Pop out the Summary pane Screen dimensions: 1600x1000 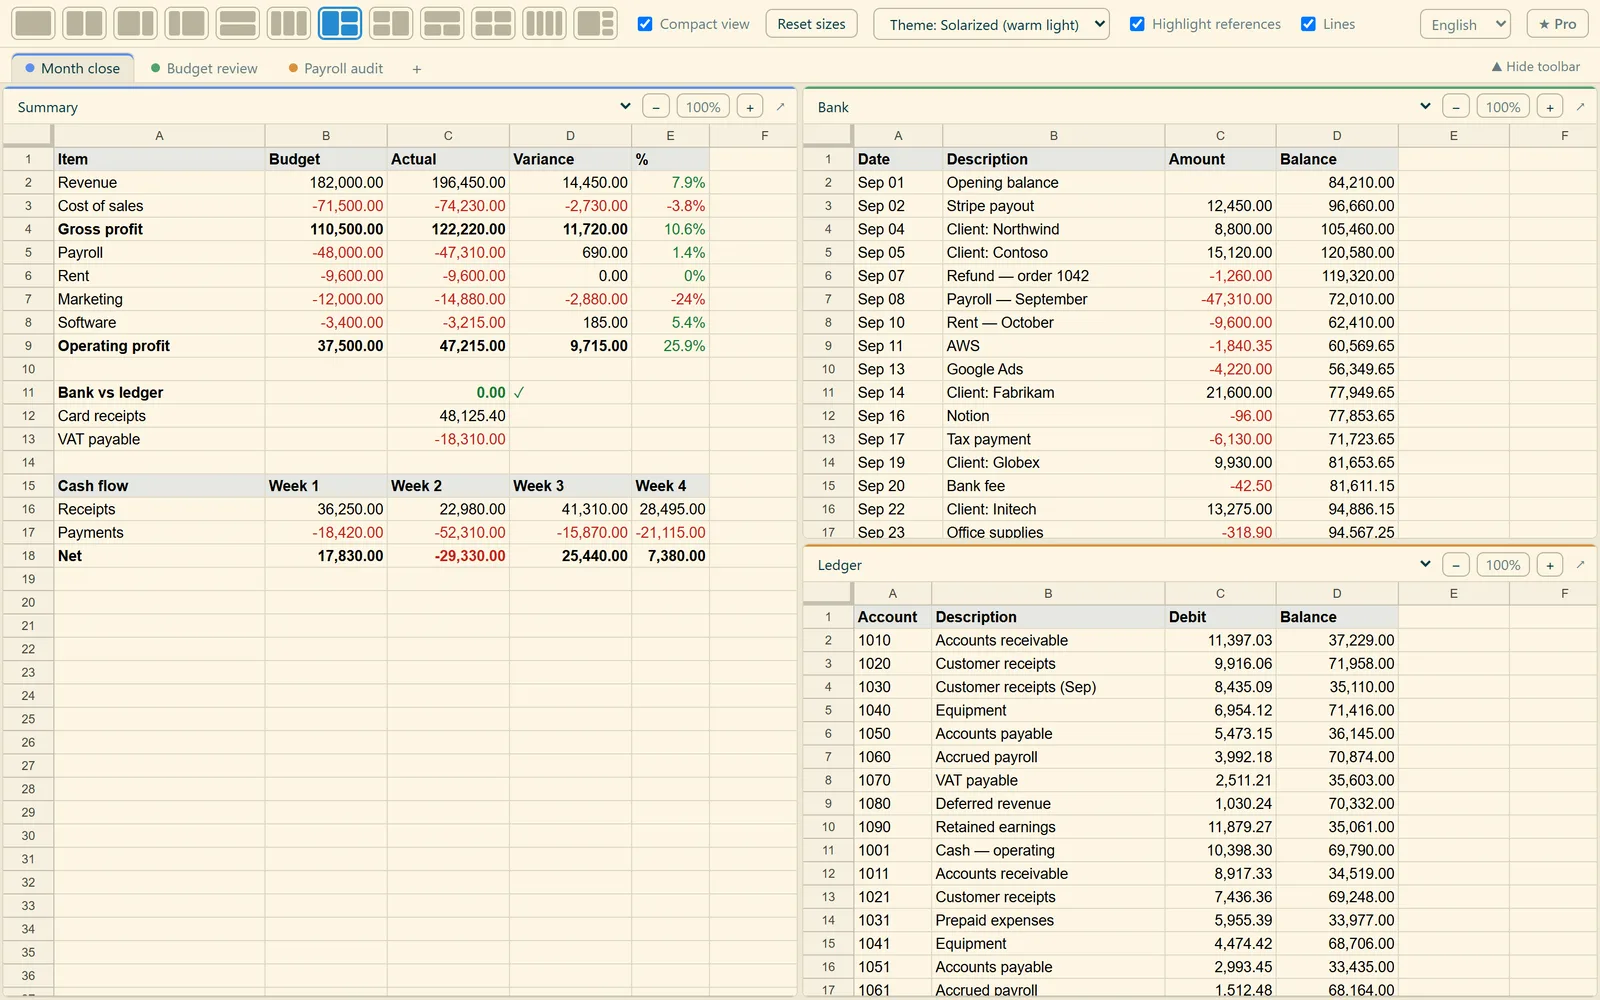coord(781,107)
